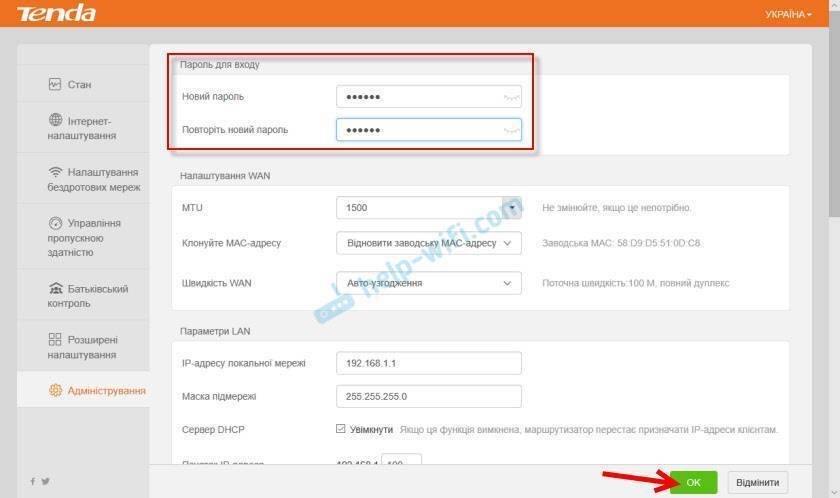Click the Новий пароль input field
The image size is (840, 498).
[x=429, y=97]
